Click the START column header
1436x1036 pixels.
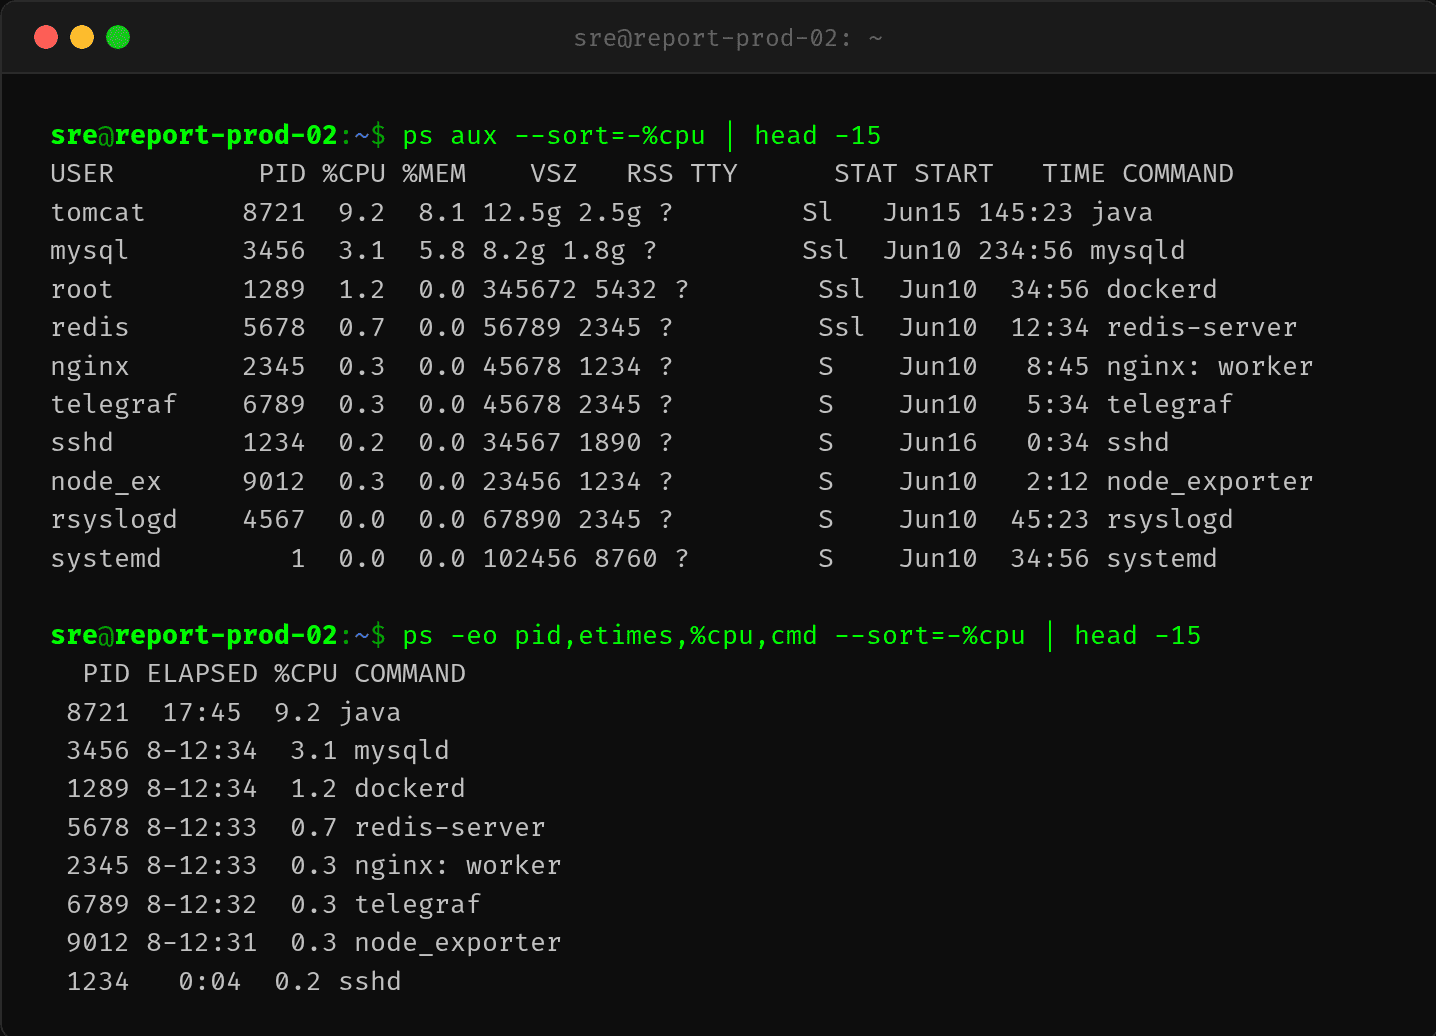coord(954,174)
